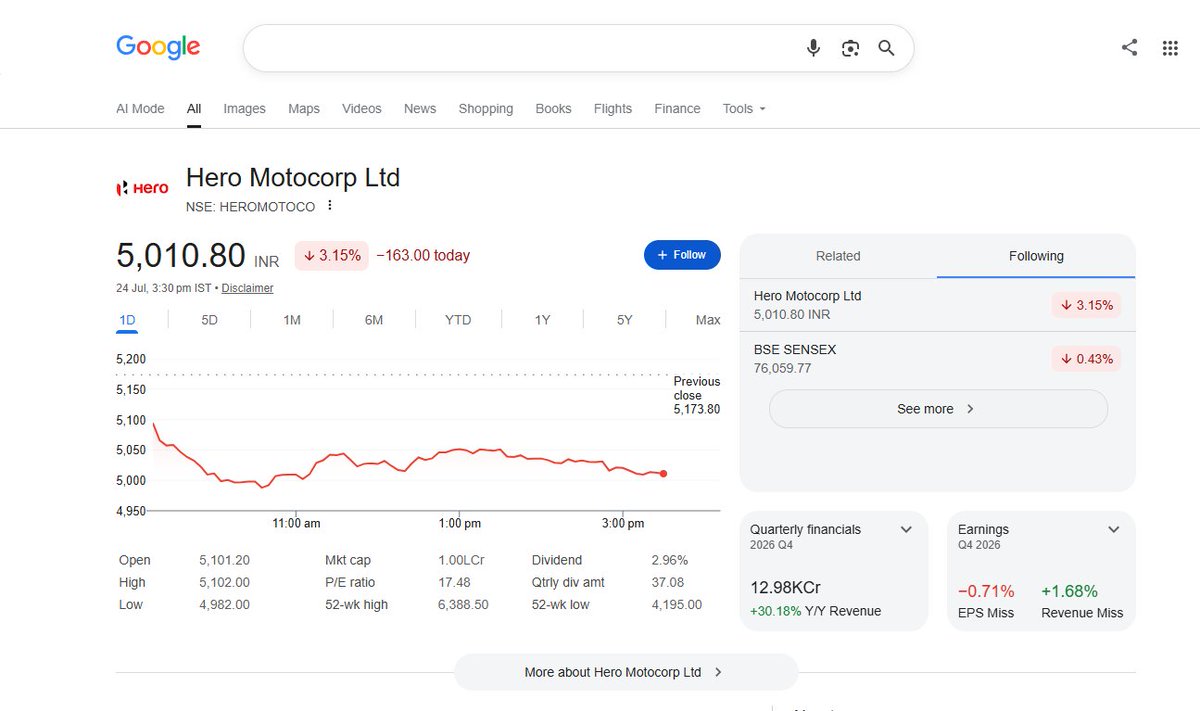Click the Qtrly div amt value 37.08
Image resolution: width=1200 pixels, height=711 pixels.
(x=667, y=582)
